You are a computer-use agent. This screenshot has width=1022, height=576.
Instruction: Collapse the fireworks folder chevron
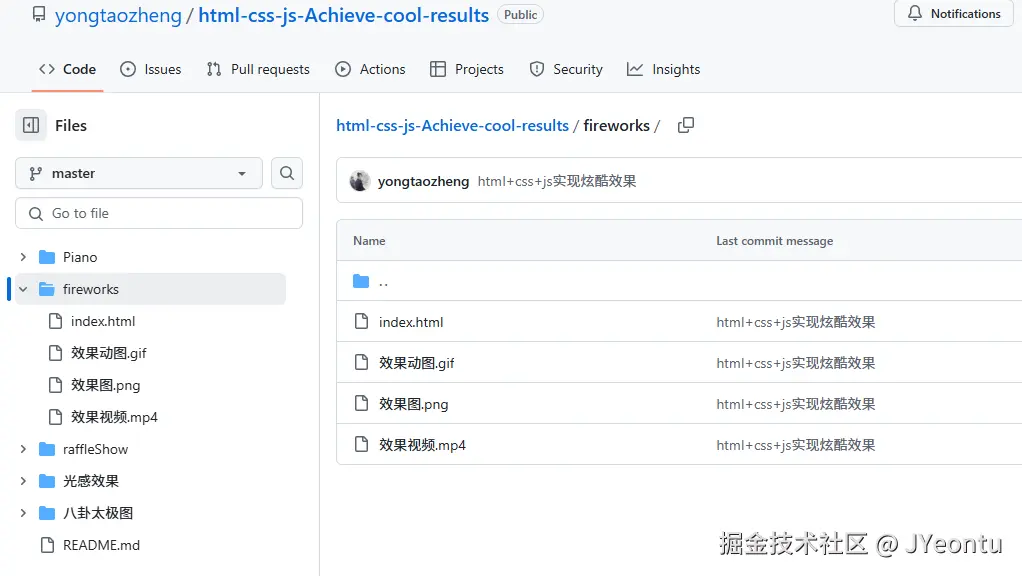coord(23,289)
